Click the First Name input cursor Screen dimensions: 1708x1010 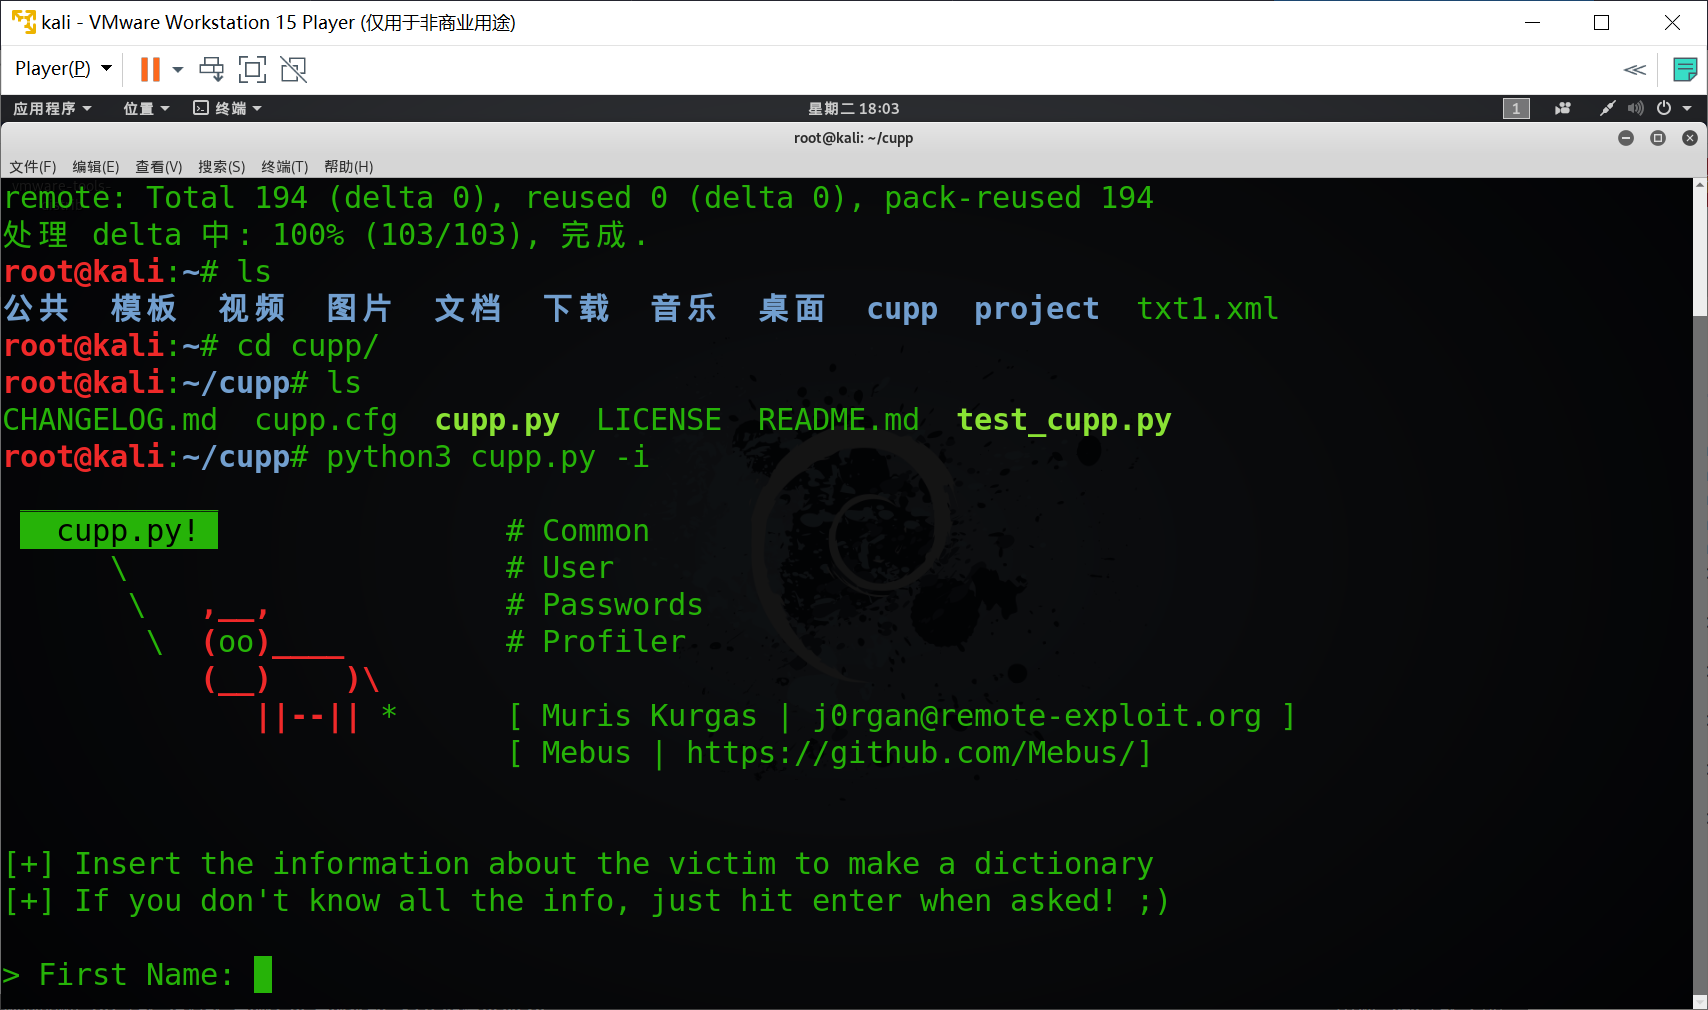pos(263,975)
